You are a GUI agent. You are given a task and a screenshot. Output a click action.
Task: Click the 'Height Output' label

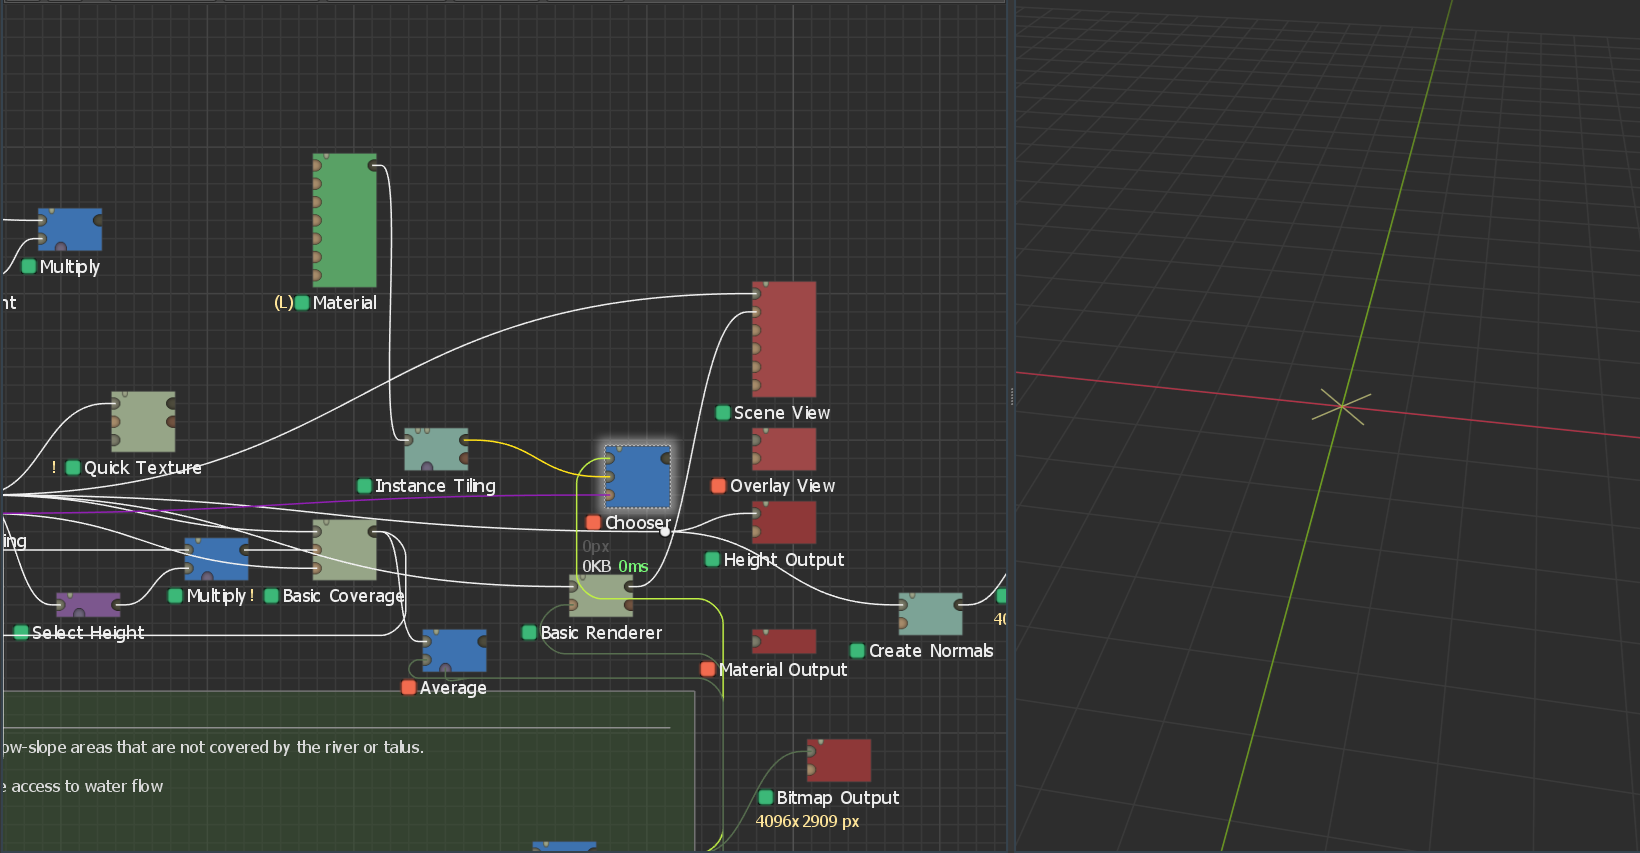coord(784,560)
